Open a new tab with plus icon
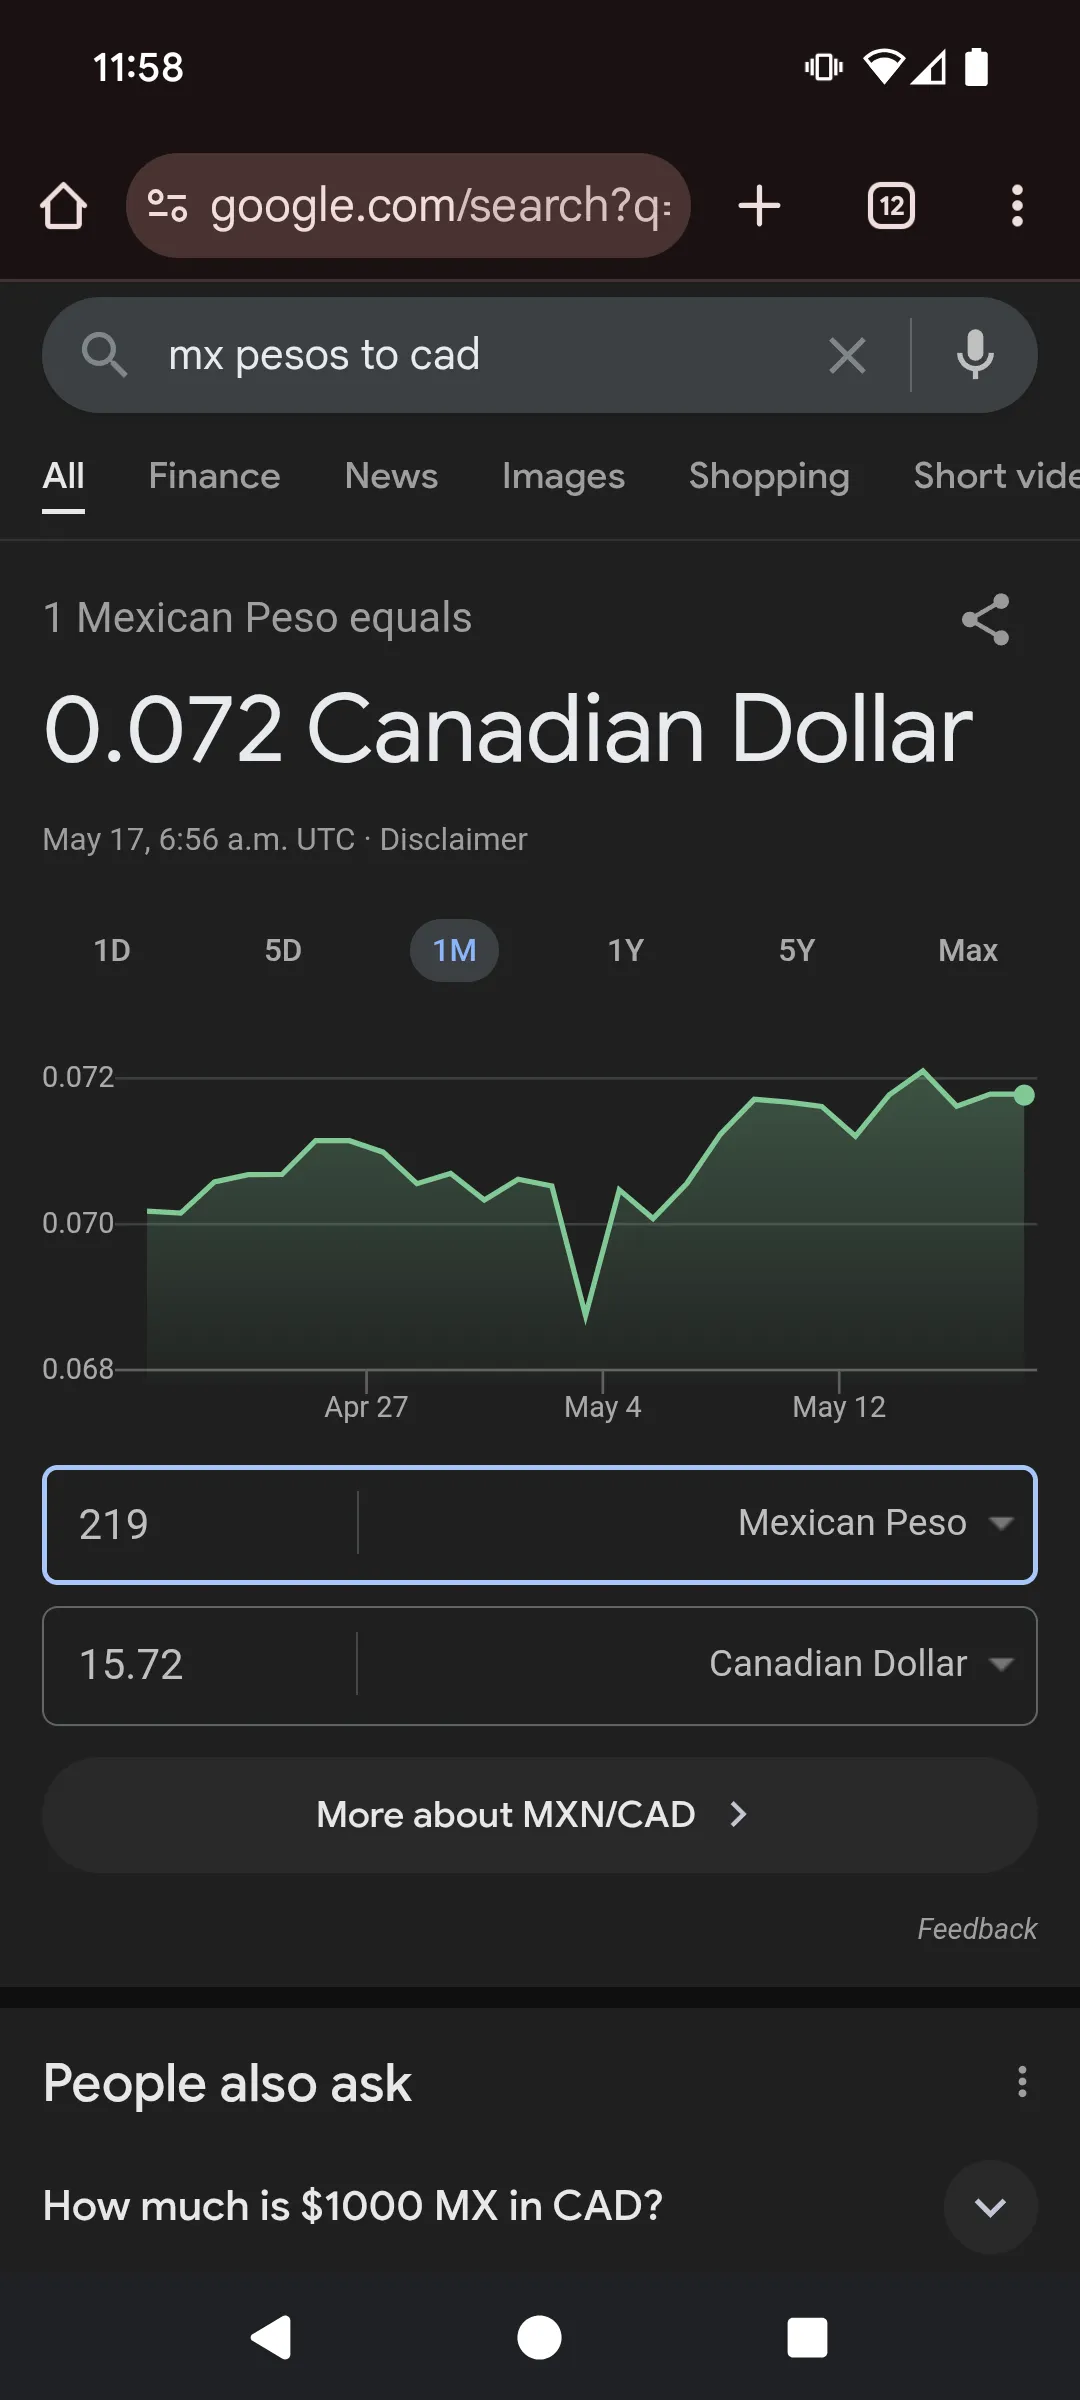 pos(759,206)
